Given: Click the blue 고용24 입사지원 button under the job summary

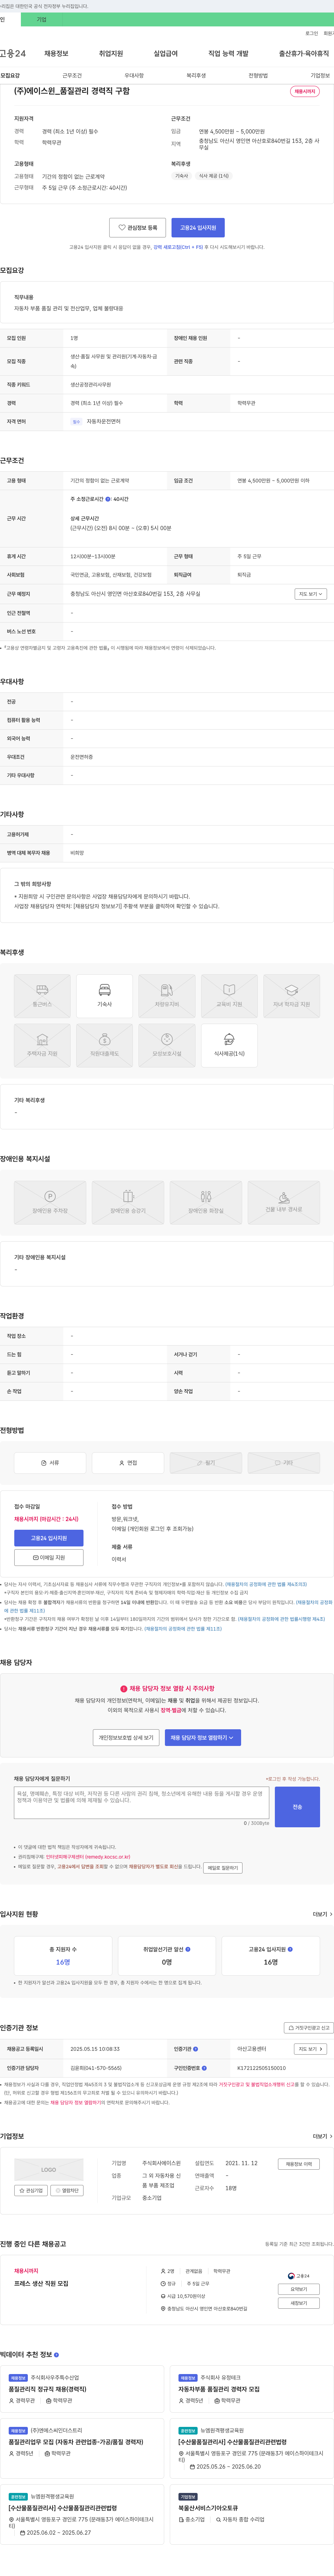Looking at the screenshot, I should coord(198,227).
